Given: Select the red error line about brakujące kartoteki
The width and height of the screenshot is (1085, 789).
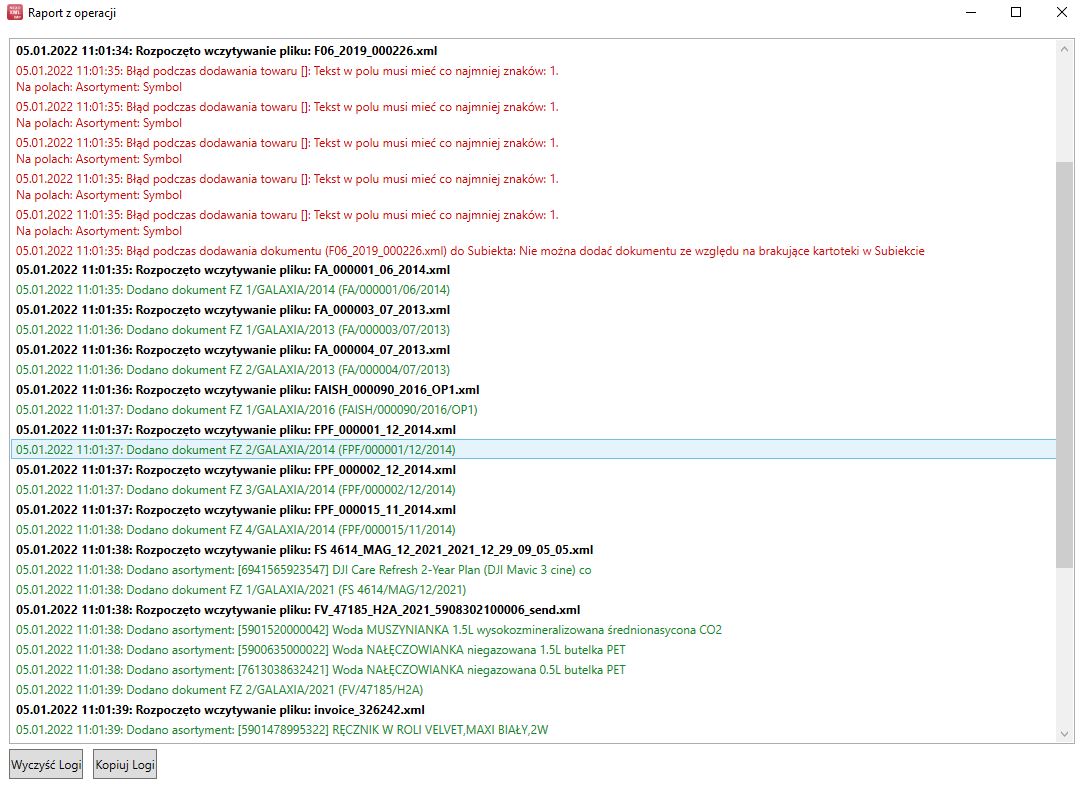Looking at the screenshot, I should 470,250.
